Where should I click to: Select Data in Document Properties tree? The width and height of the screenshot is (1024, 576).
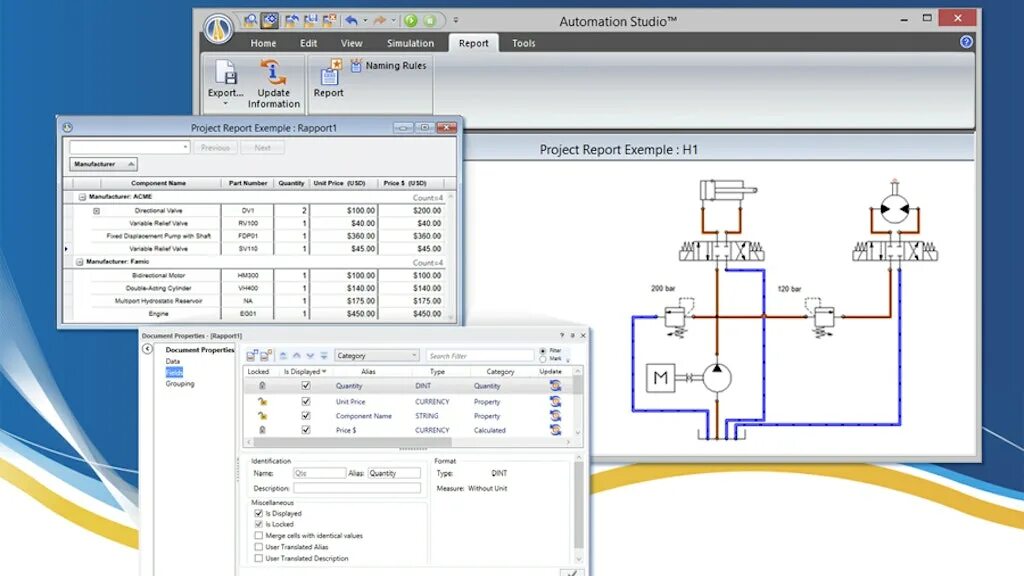(172, 361)
